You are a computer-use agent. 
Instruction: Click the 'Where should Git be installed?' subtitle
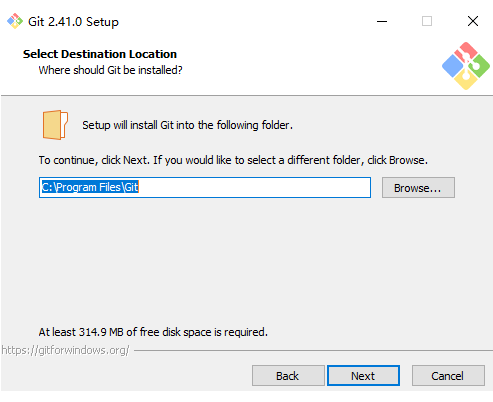[110, 70]
